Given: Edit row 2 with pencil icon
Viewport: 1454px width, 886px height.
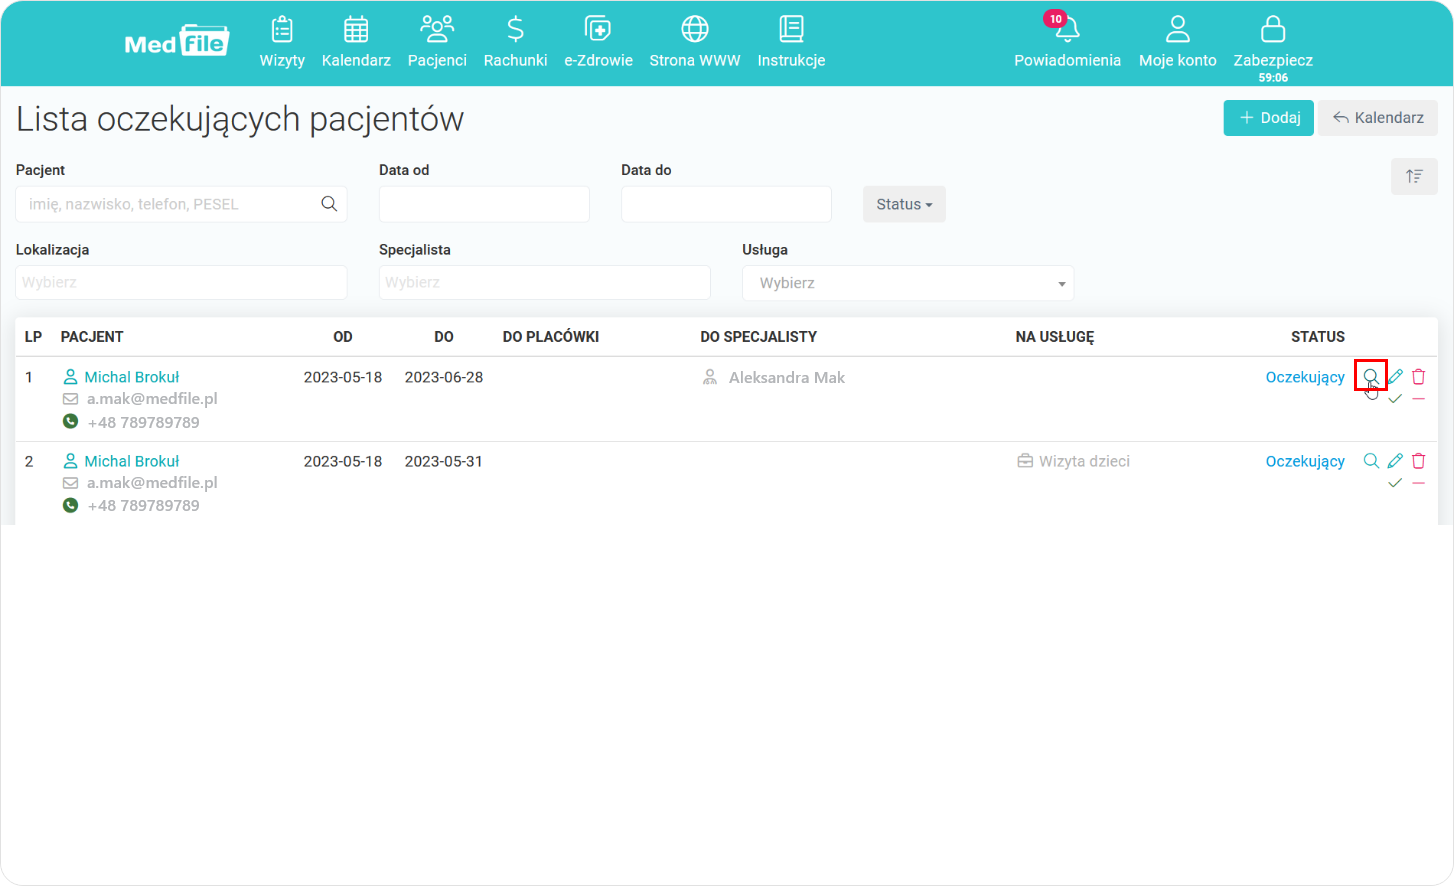Looking at the screenshot, I should [x=1395, y=461].
